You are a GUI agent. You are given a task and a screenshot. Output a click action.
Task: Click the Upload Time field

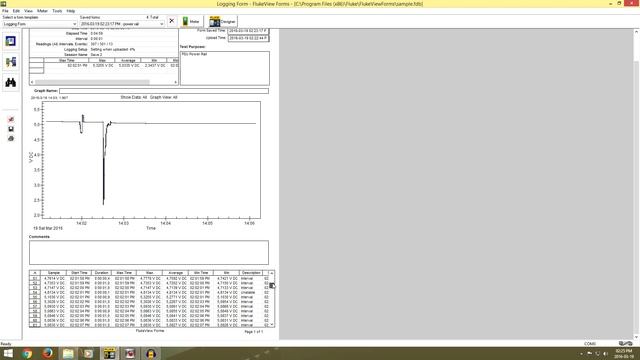pyautogui.click(x=248, y=38)
